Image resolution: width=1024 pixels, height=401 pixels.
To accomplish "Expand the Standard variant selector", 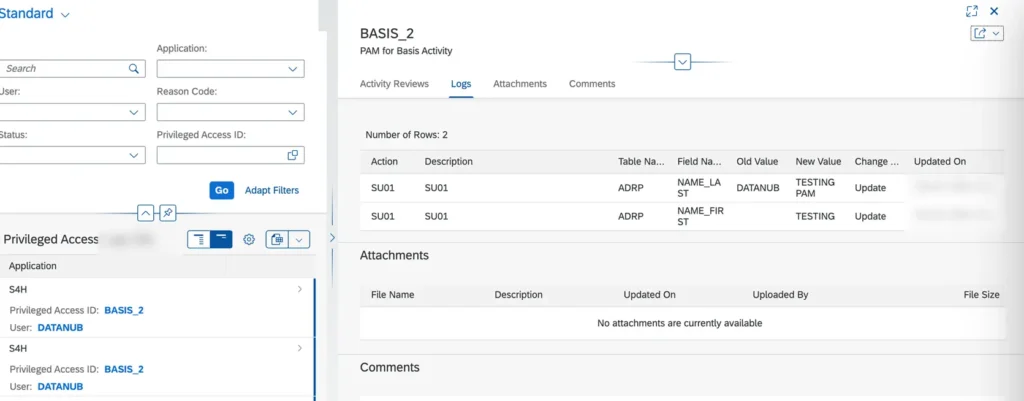I will pyautogui.click(x=66, y=15).
